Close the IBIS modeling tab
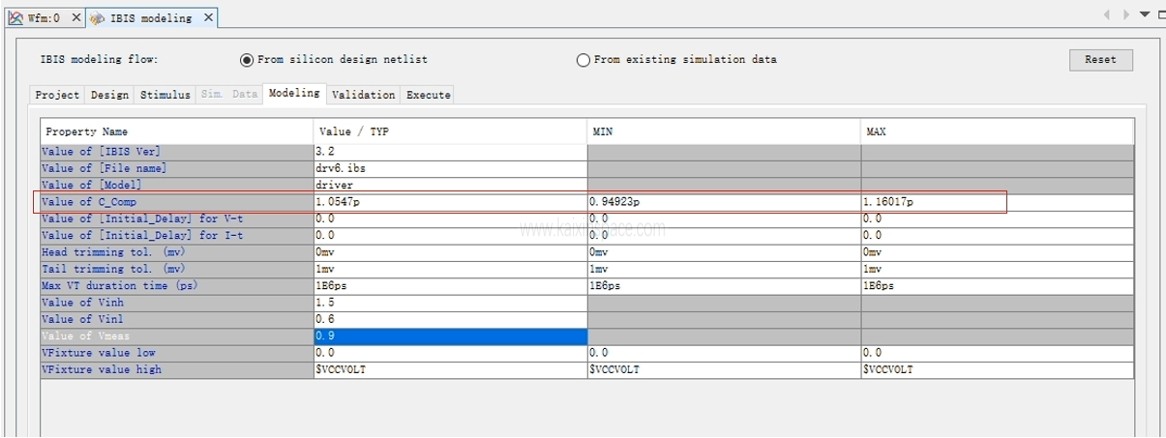The width and height of the screenshot is (1166, 438). [x=208, y=18]
